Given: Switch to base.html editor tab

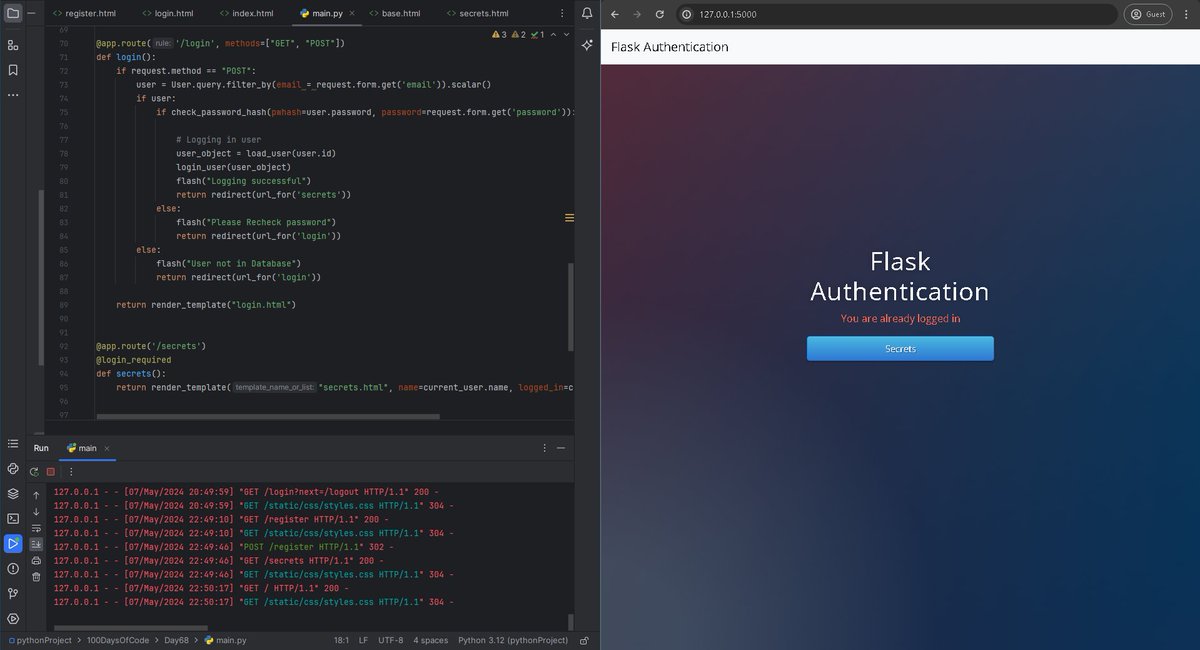Looking at the screenshot, I should pyautogui.click(x=393, y=14).
